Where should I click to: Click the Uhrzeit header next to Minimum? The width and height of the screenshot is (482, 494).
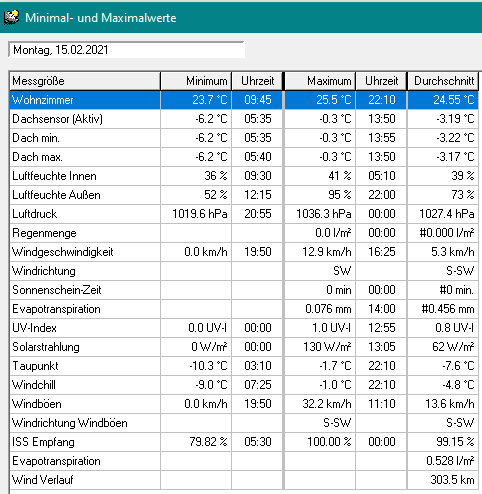click(257, 81)
